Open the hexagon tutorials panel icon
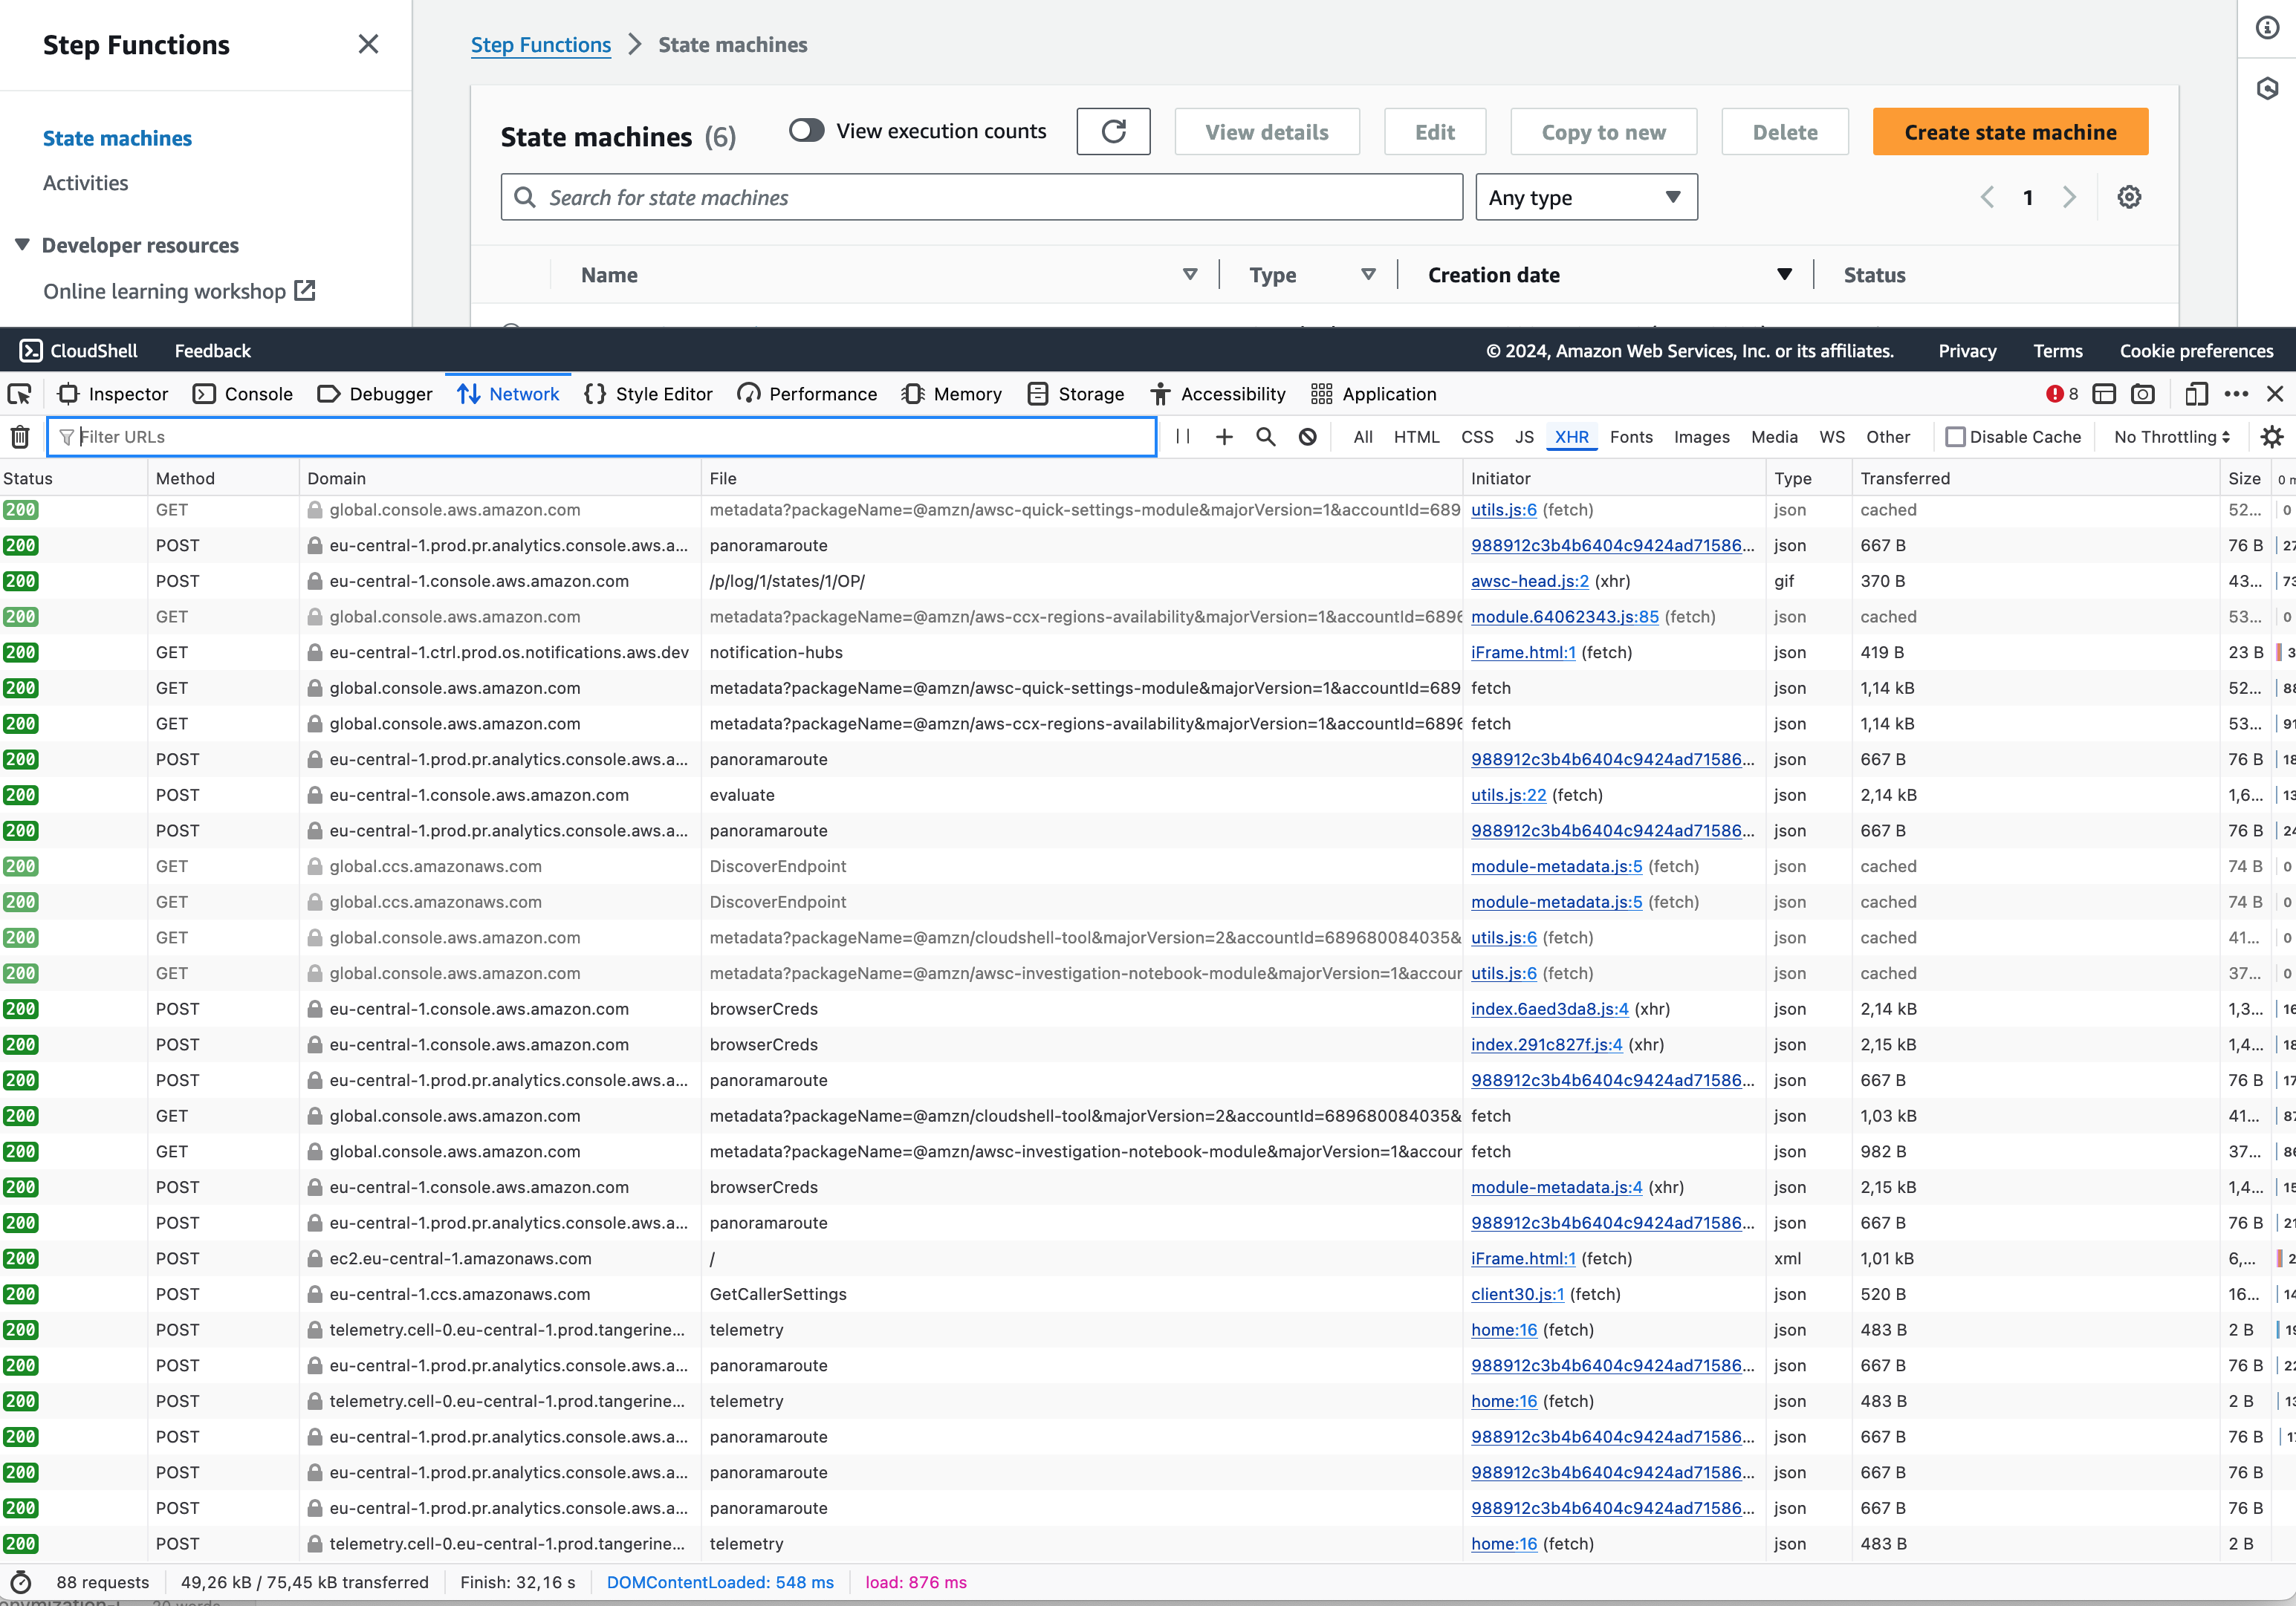The height and width of the screenshot is (1606, 2296). click(2267, 89)
